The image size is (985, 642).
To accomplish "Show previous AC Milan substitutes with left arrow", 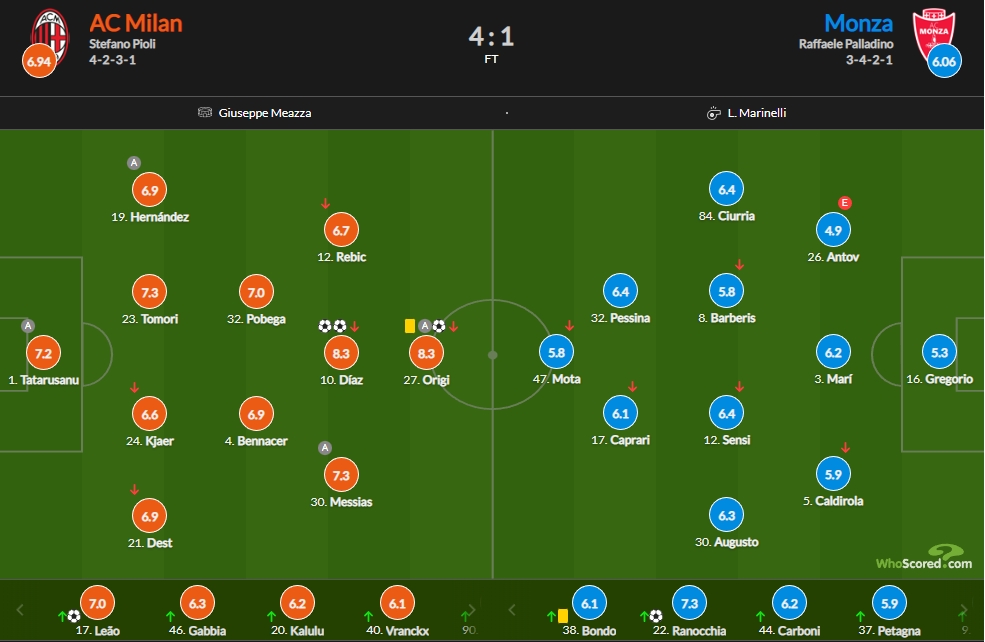I will [19, 610].
